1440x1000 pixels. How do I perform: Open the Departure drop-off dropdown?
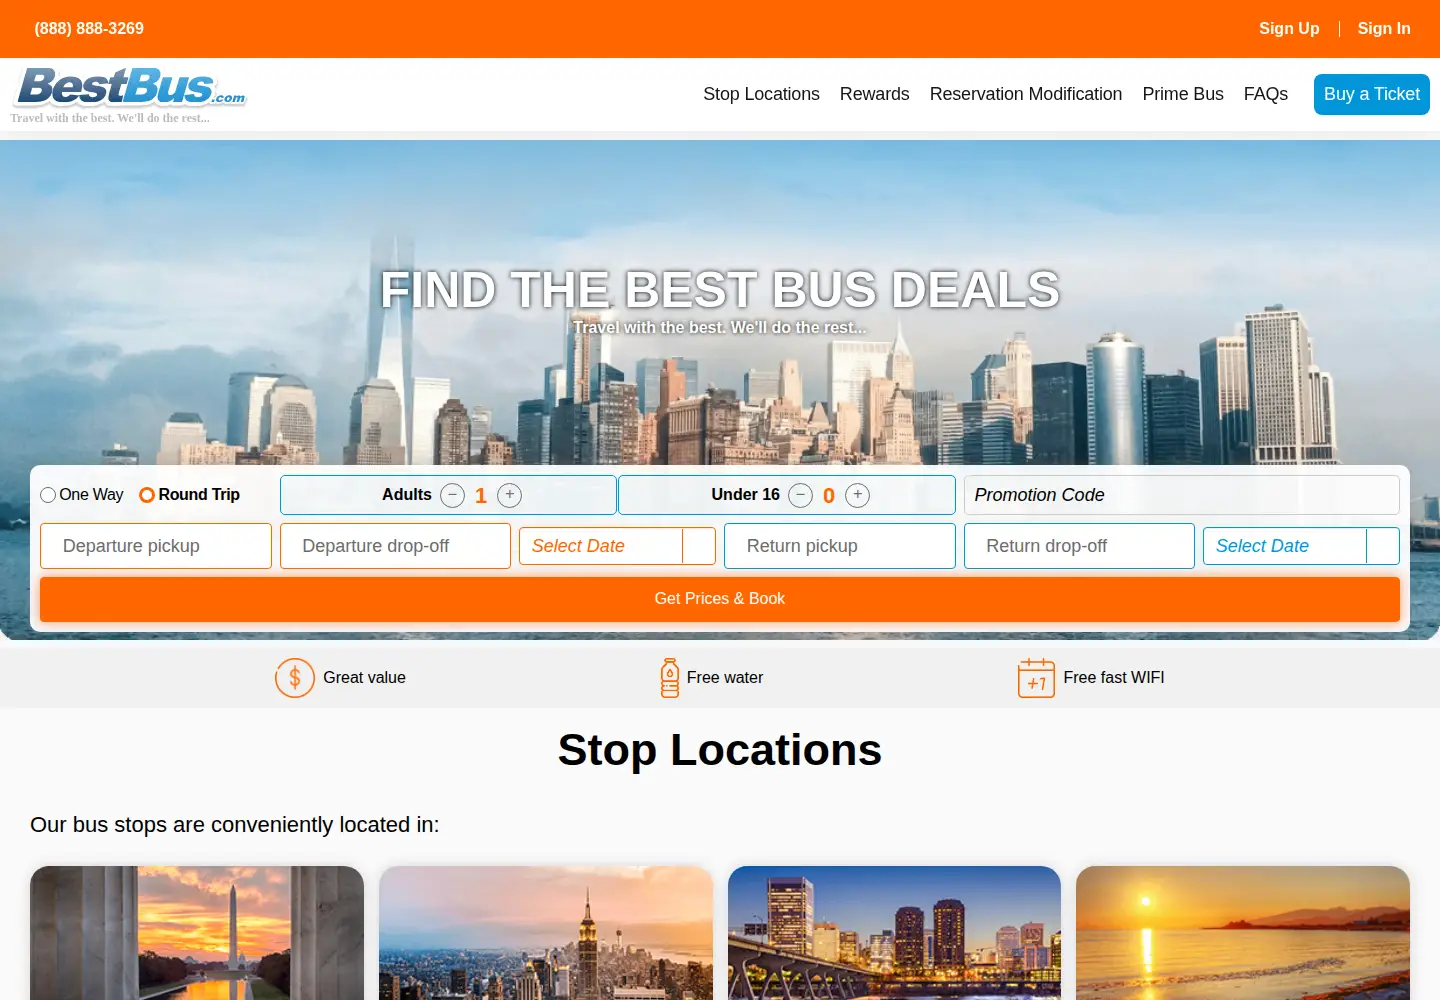pos(395,546)
